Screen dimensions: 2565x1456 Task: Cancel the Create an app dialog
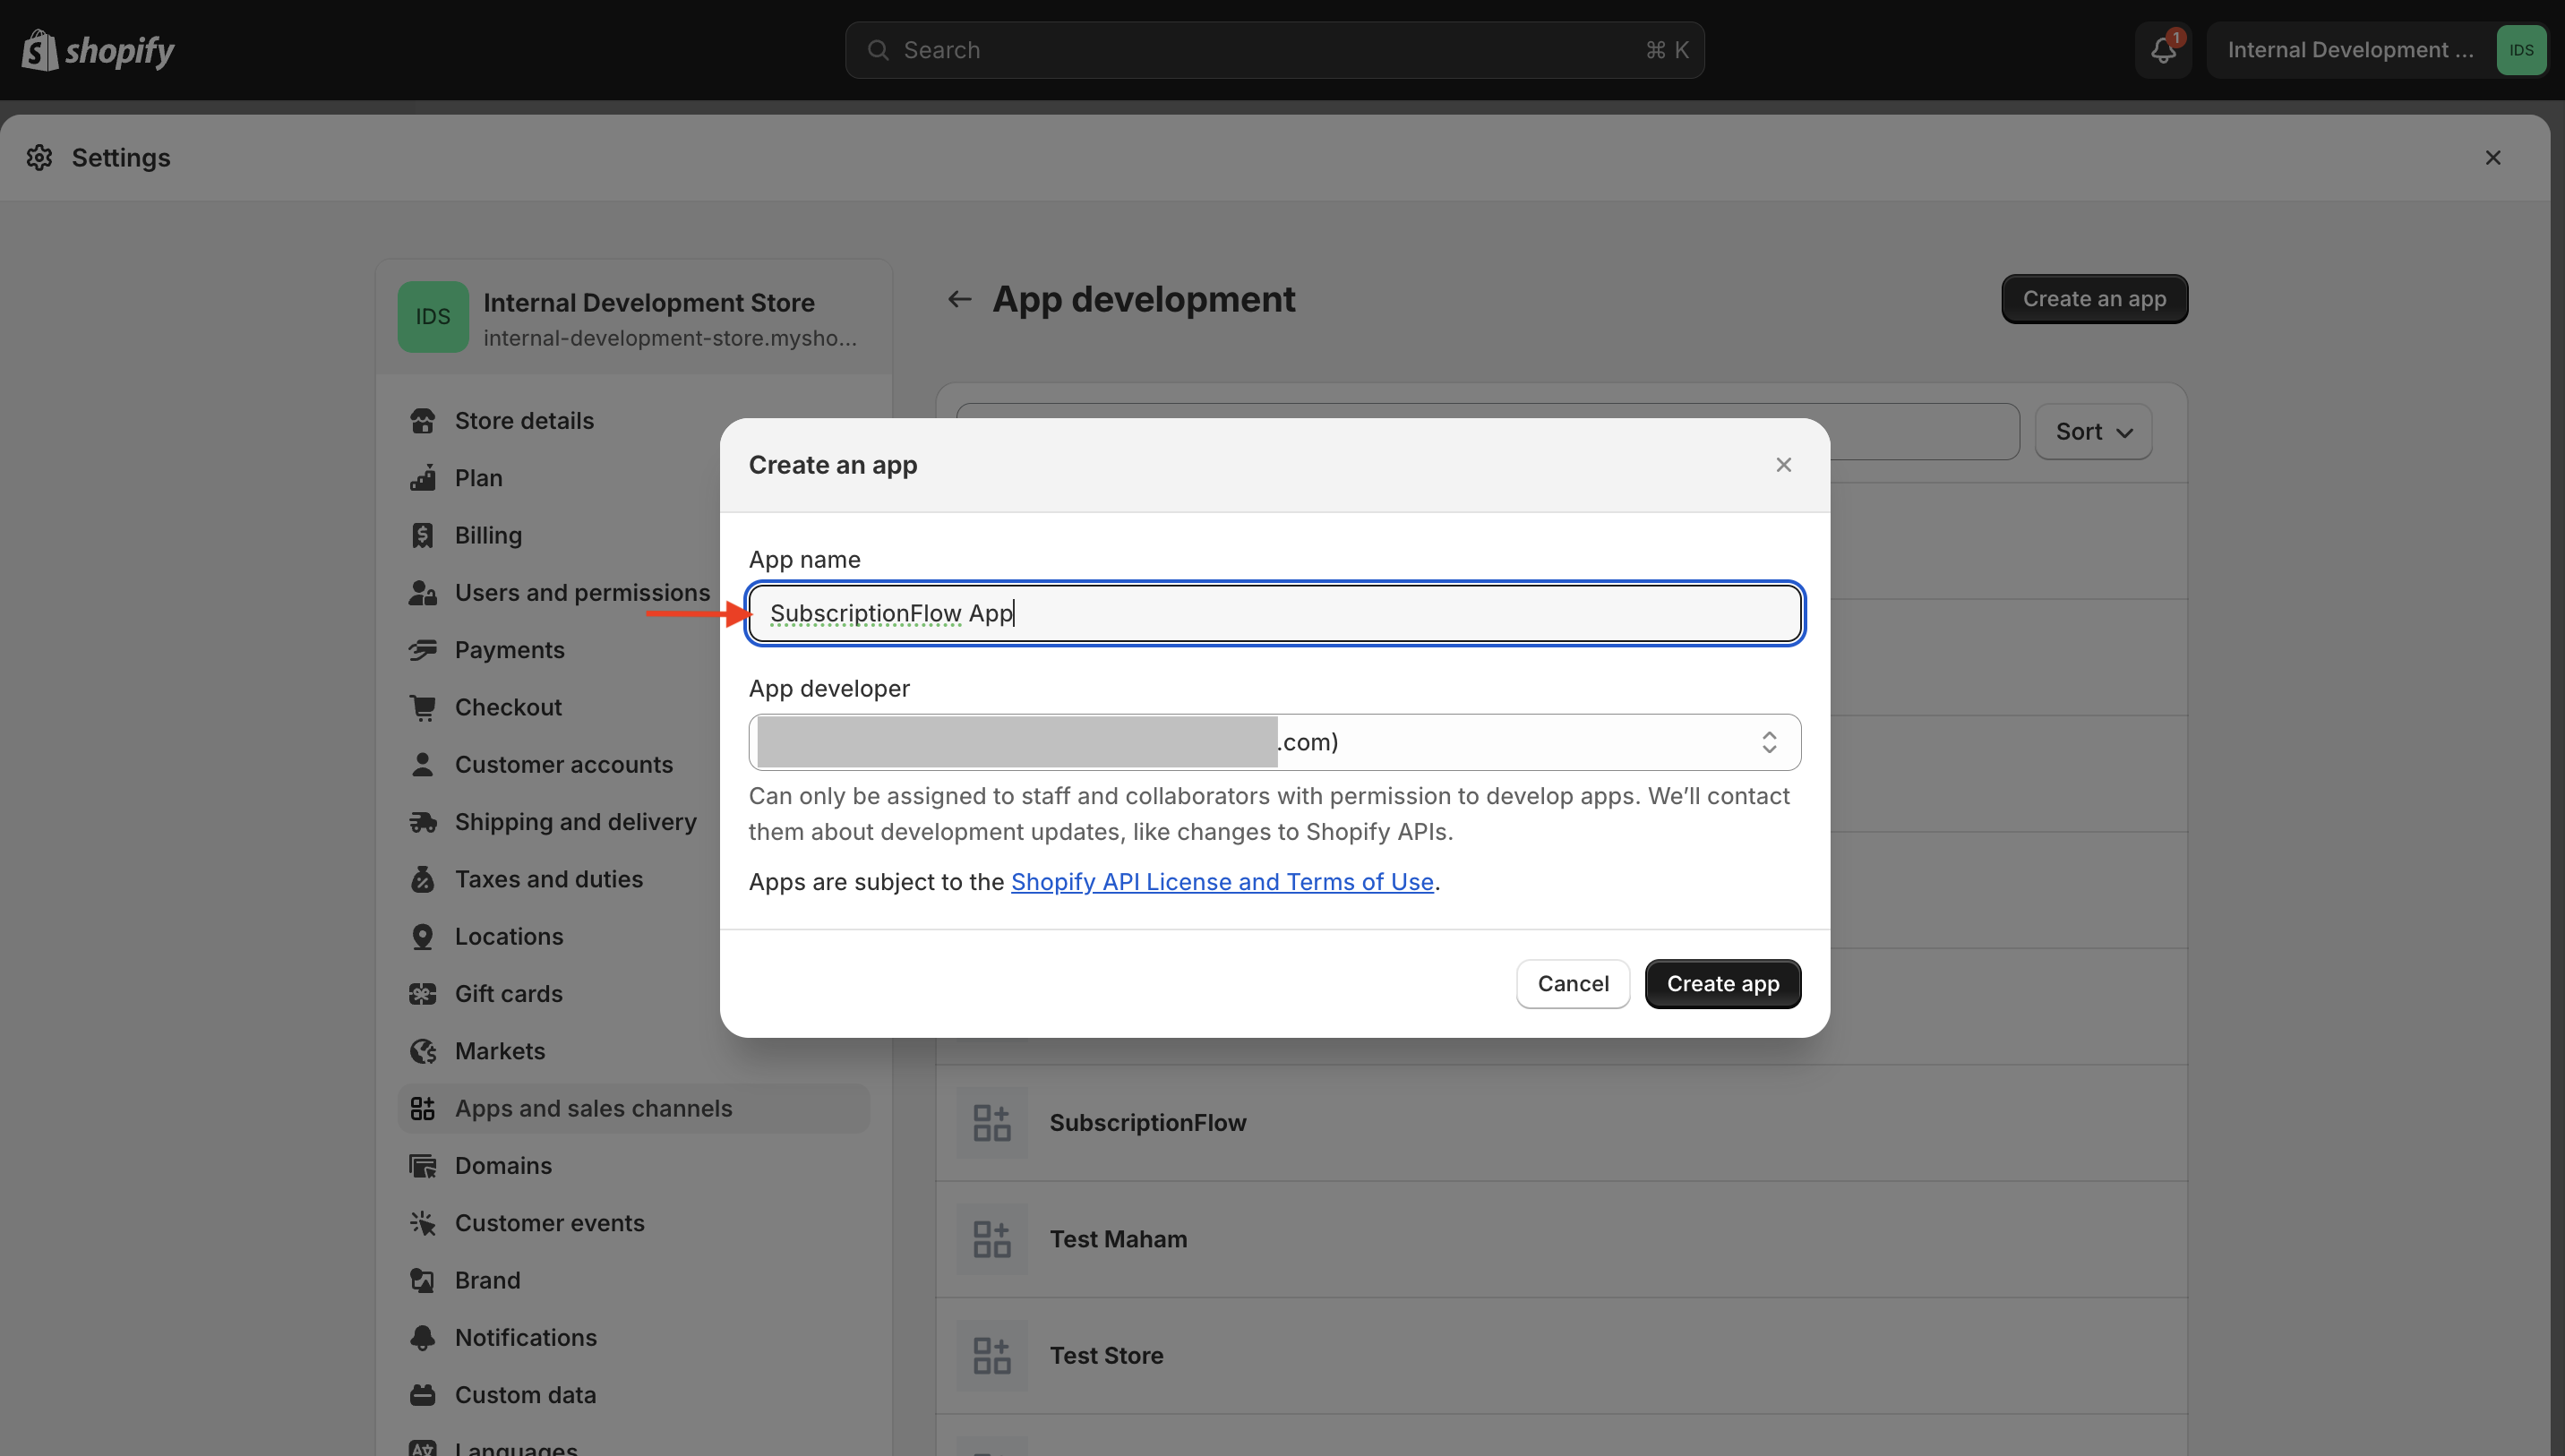(x=1572, y=984)
